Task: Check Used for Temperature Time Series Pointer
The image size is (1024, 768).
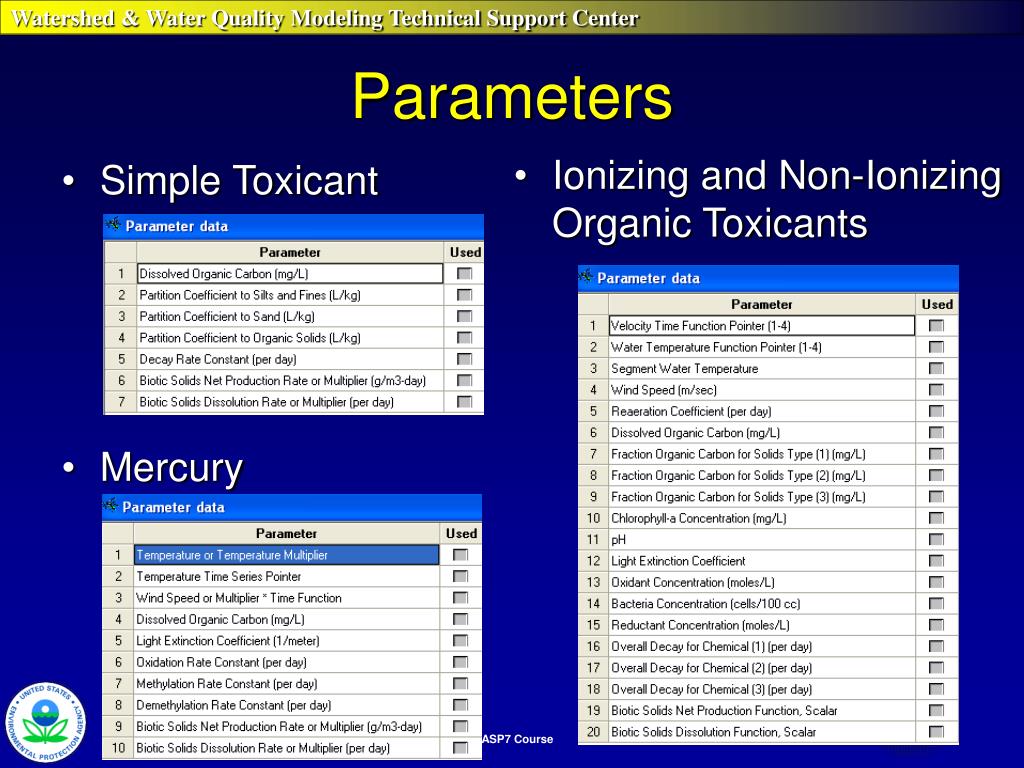Action: click(x=460, y=576)
